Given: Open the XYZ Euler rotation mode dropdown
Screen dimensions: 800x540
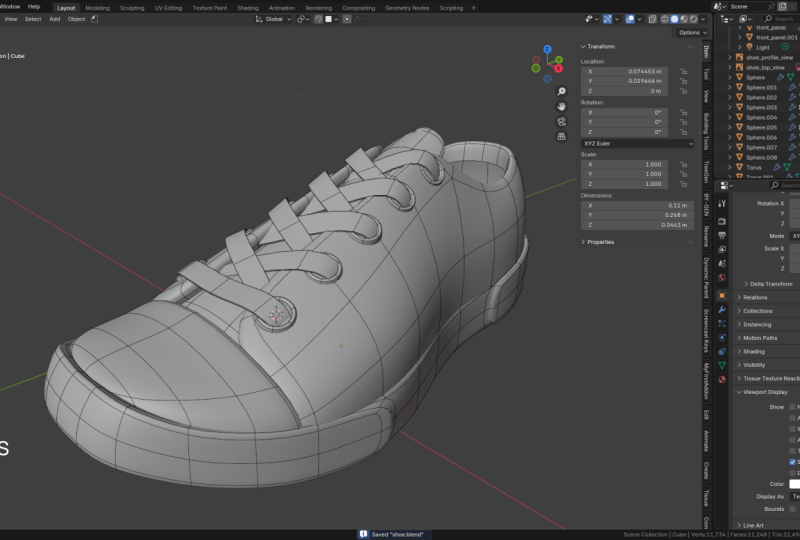Looking at the screenshot, I should tap(638, 143).
